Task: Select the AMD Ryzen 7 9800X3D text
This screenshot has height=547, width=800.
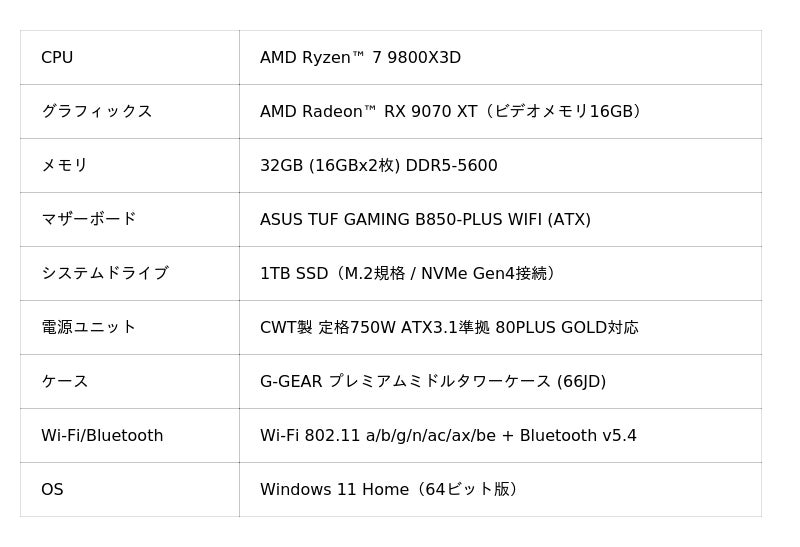Action: coord(360,57)
